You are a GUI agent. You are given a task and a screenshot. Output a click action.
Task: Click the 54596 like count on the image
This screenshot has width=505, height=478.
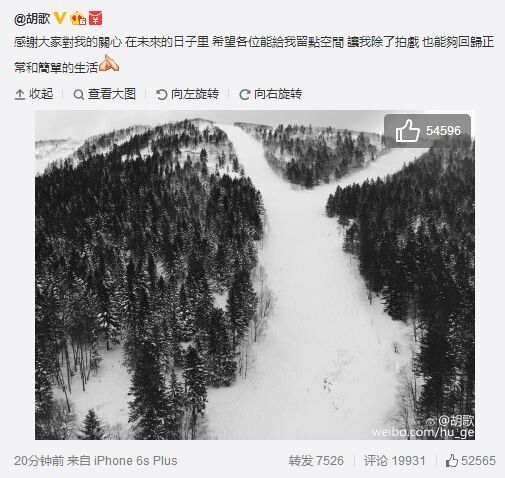[443, 131]
